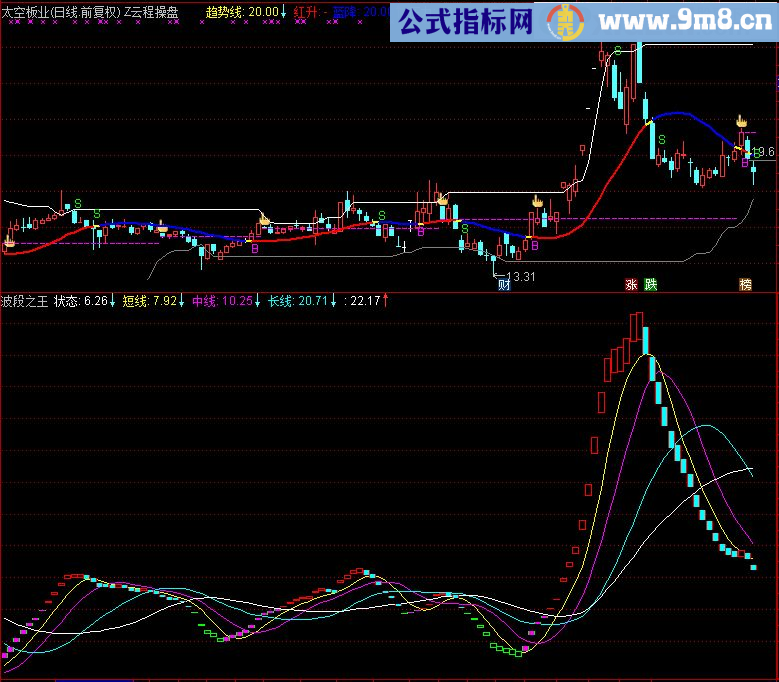The height and width of the screenshot is (682, 779).
Task: Click the yellow 短线: 7.92 value
Action: (x=153, y=301)
